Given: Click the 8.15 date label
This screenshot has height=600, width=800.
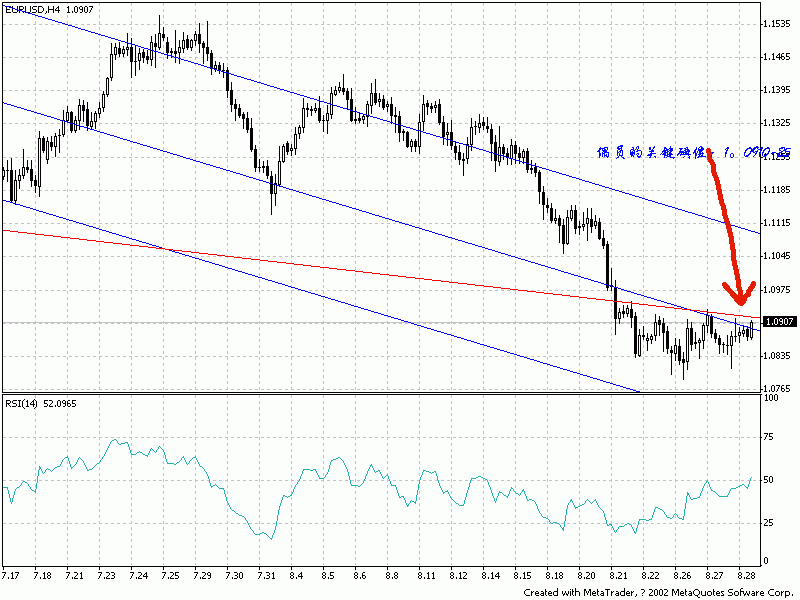Looking at the screenshot, I should point(522,576).
